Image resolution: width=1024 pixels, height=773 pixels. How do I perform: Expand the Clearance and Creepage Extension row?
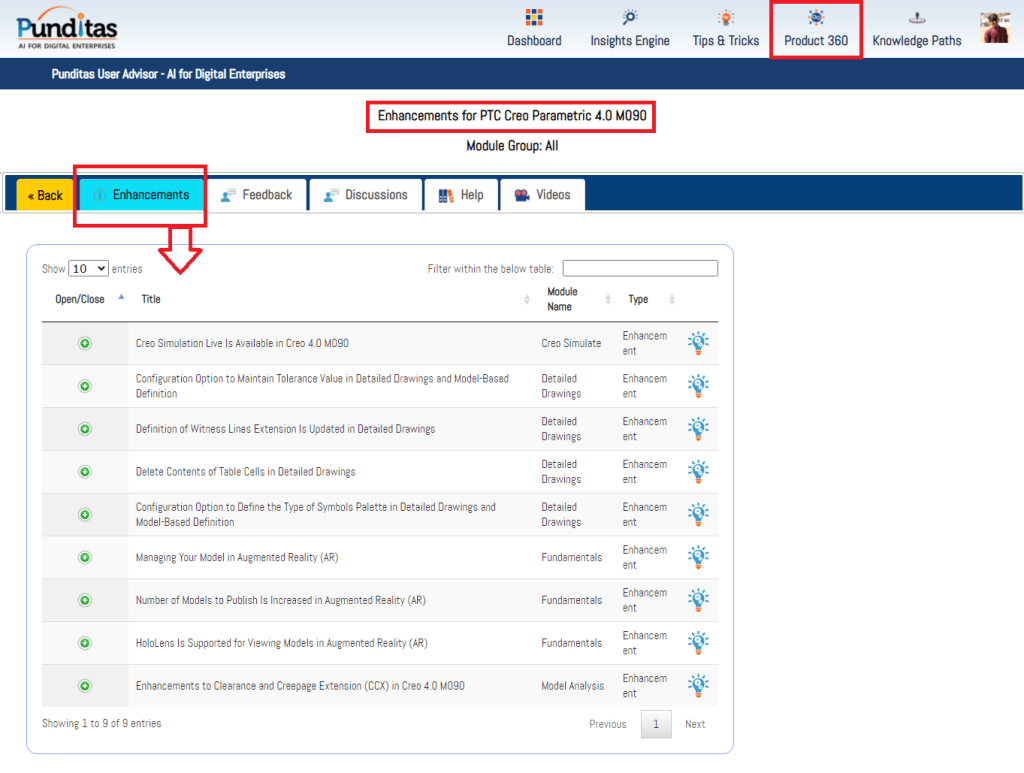[85, 686]
